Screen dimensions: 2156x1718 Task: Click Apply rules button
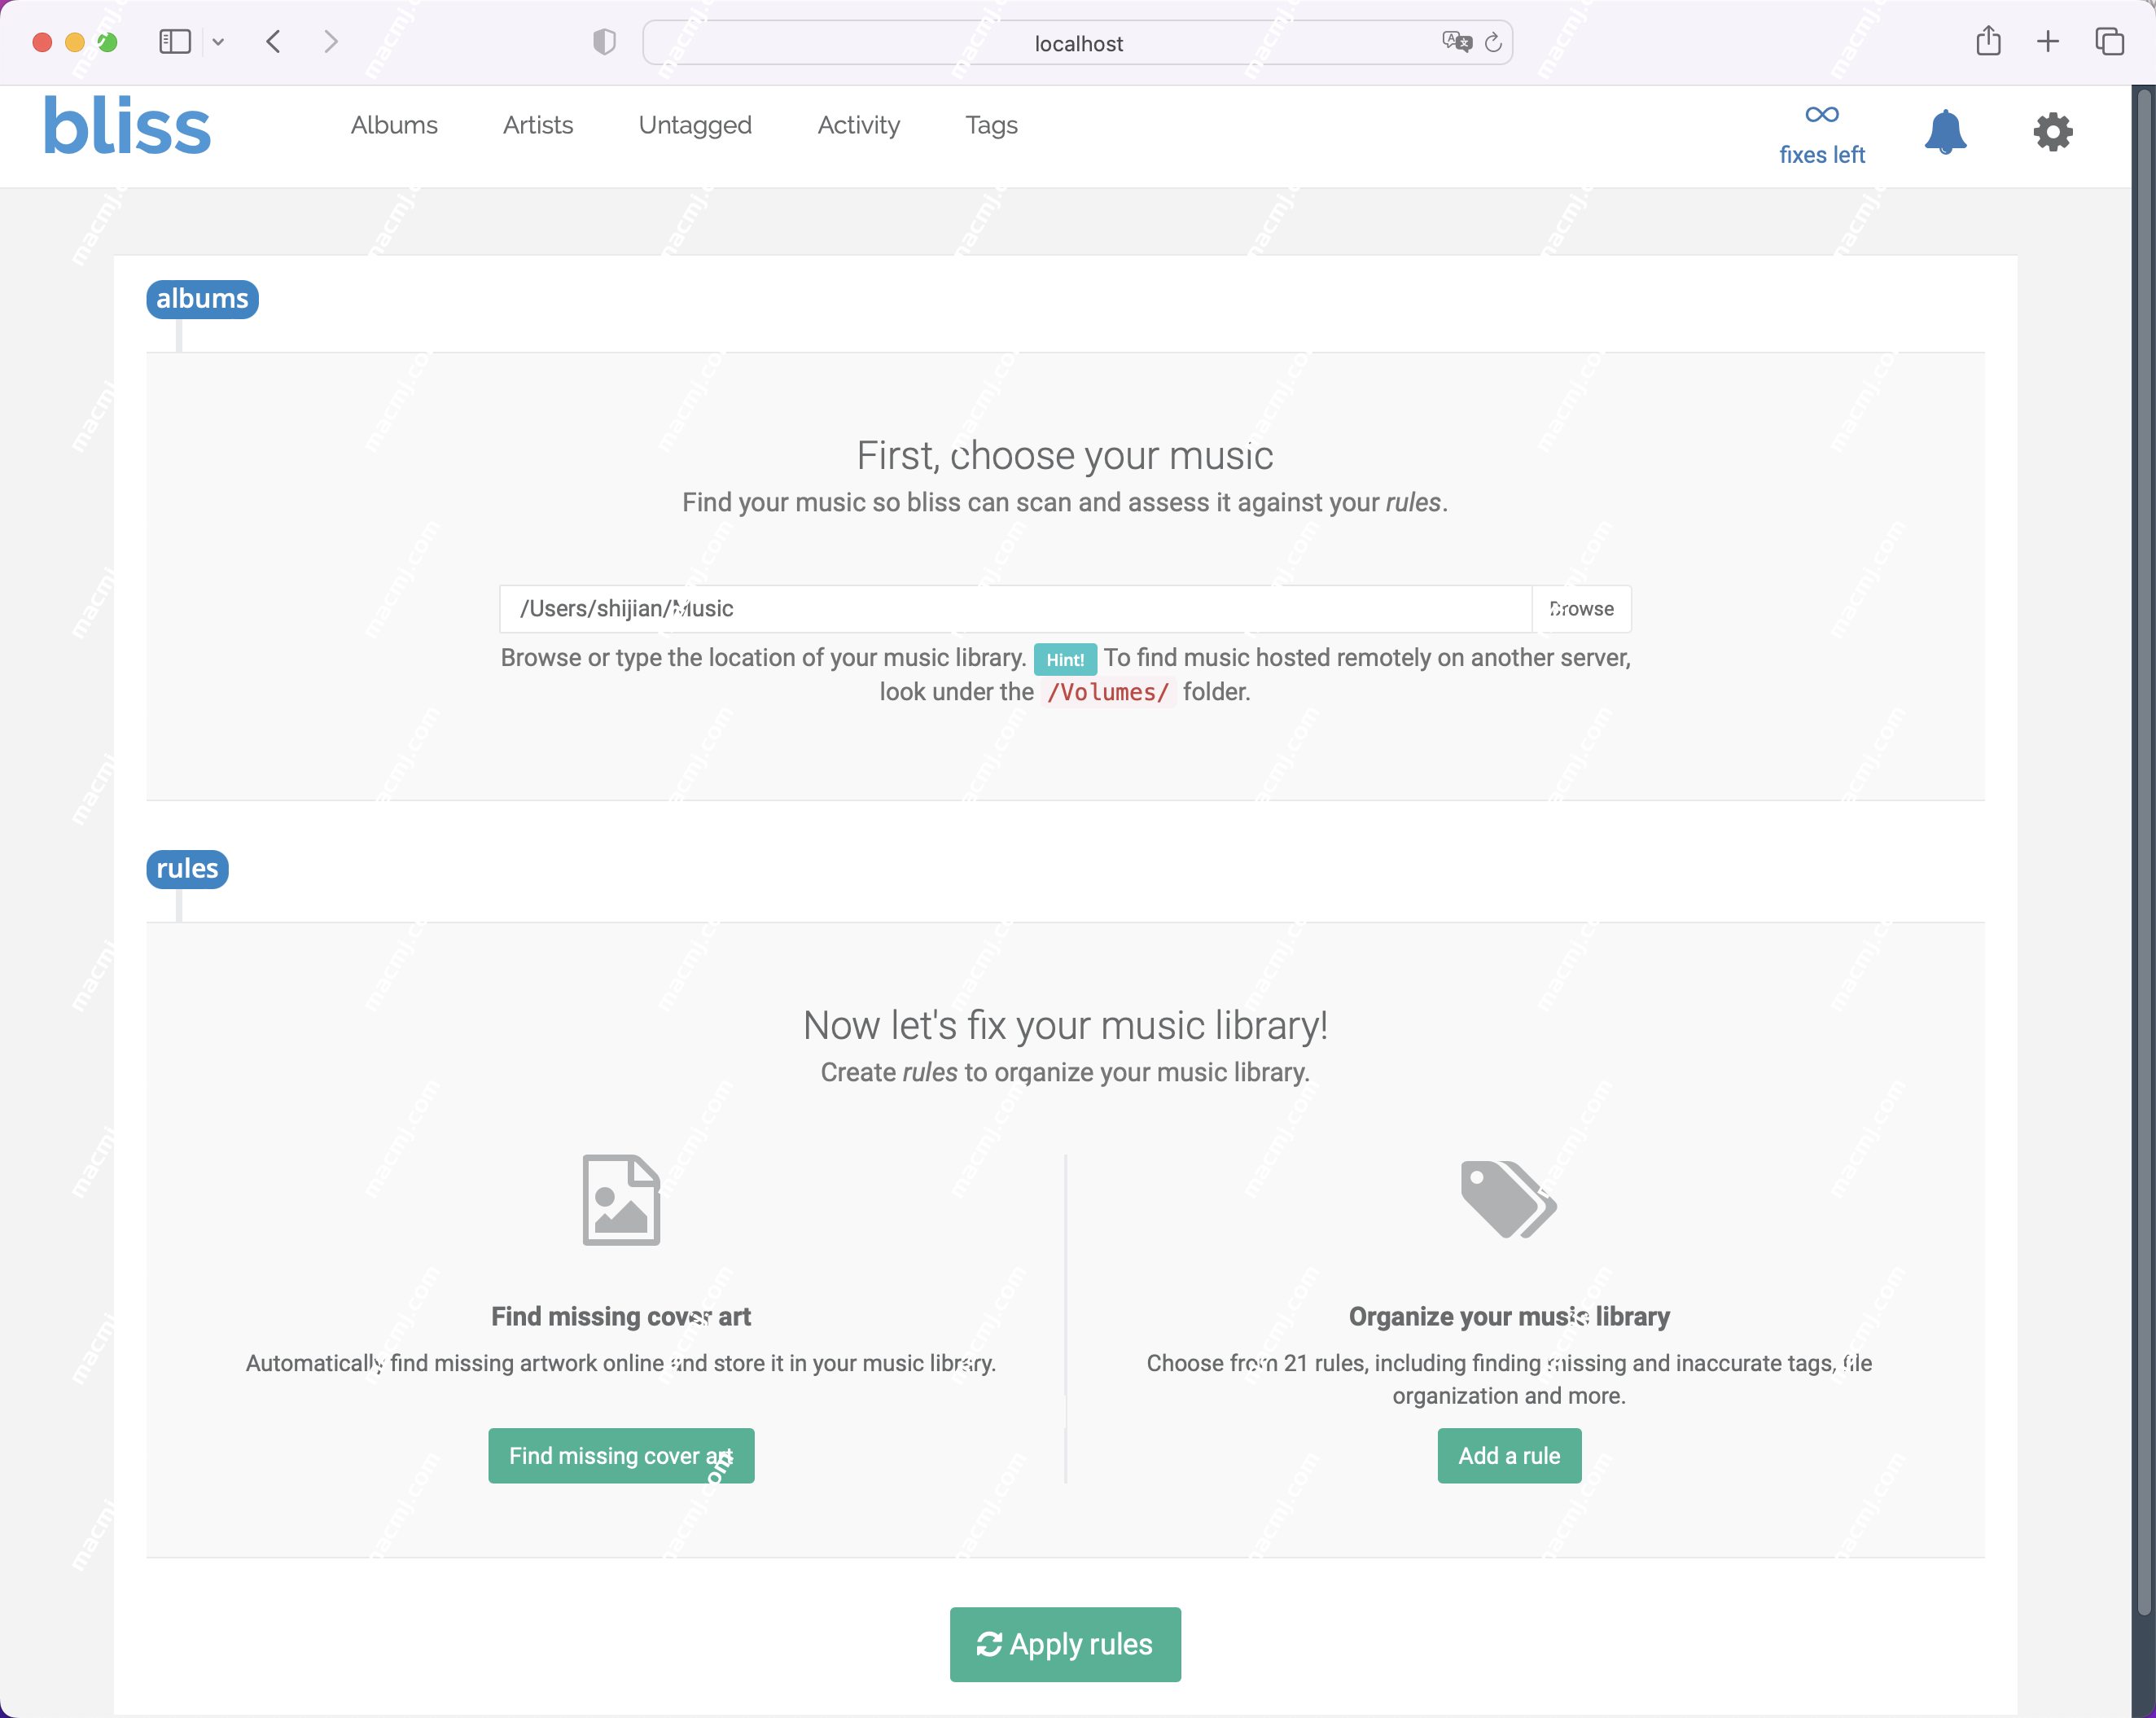pyautogui.click(x=1064, y=1642)
